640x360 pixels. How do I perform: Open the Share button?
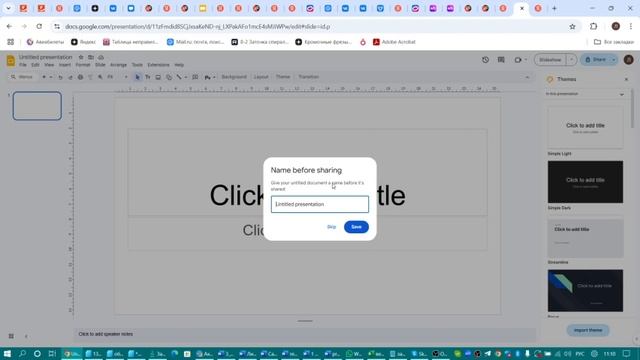point(595,60)
